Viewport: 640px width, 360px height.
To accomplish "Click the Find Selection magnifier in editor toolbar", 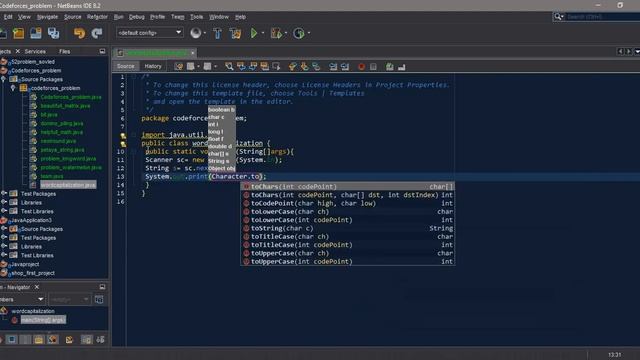I will [x=229, y=66].
